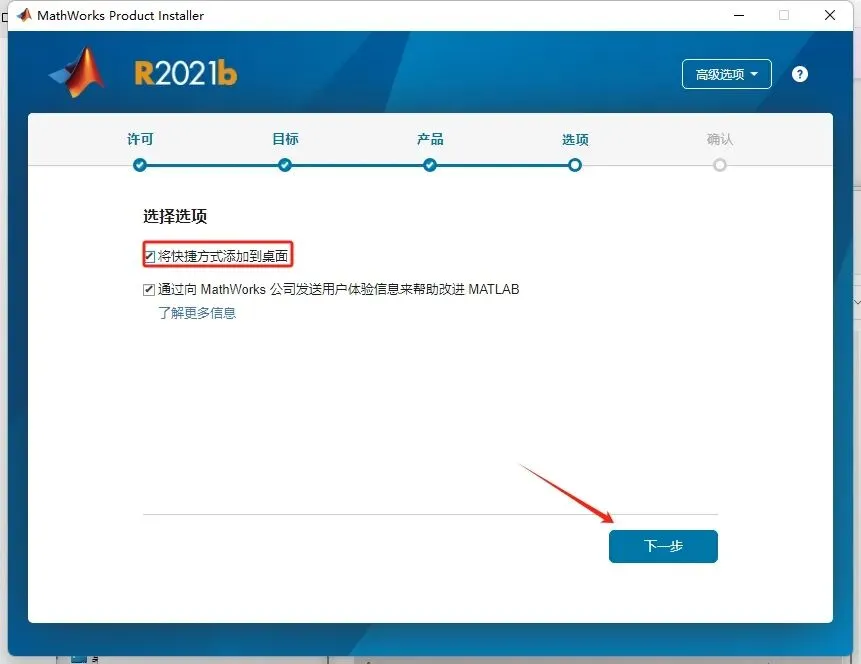861x664 pixels.
Task: Click the 选择选项 heading
Action: 175,216
